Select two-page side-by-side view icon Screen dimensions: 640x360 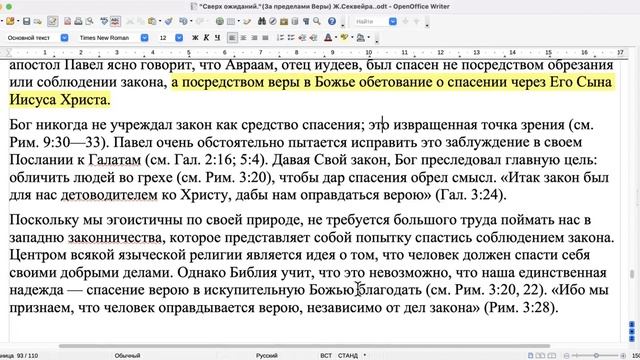[x=540, y=356]
